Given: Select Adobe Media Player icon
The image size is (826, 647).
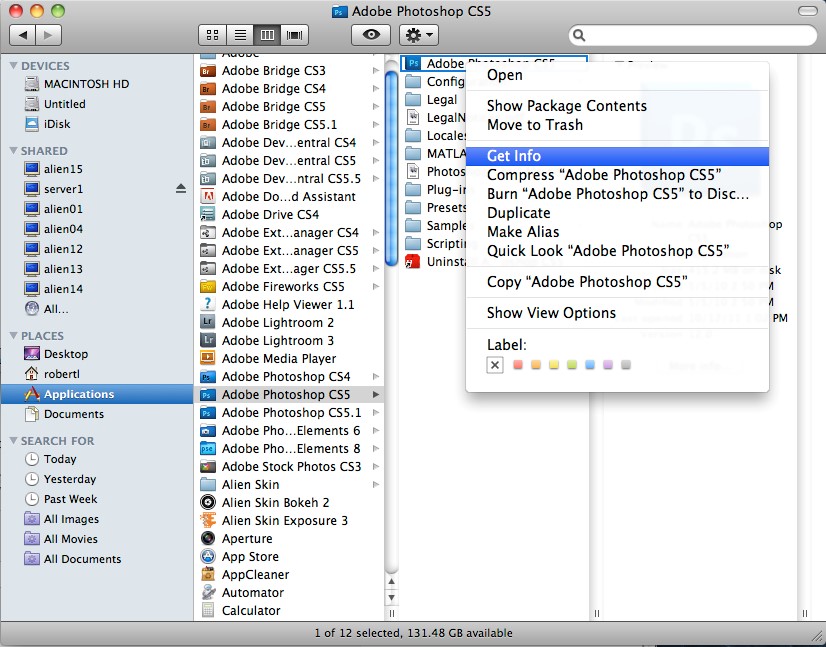Looking at the screenshot, I should click(208, 358).
